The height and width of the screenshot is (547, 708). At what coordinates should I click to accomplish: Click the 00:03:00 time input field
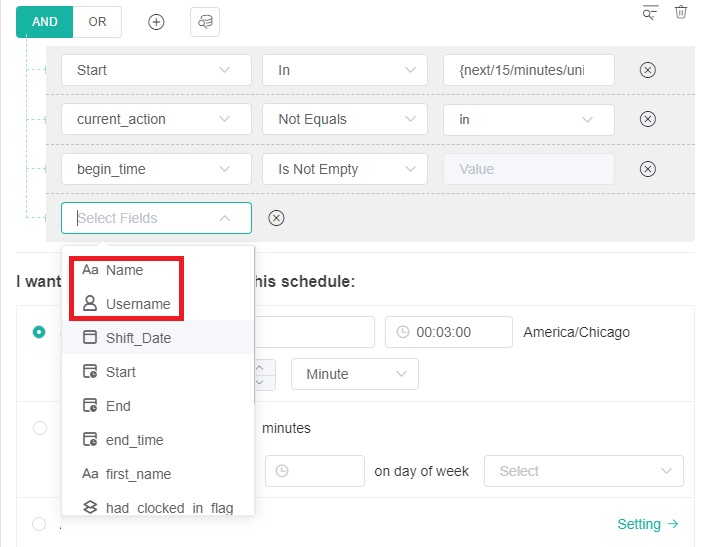tap(448, 332)
